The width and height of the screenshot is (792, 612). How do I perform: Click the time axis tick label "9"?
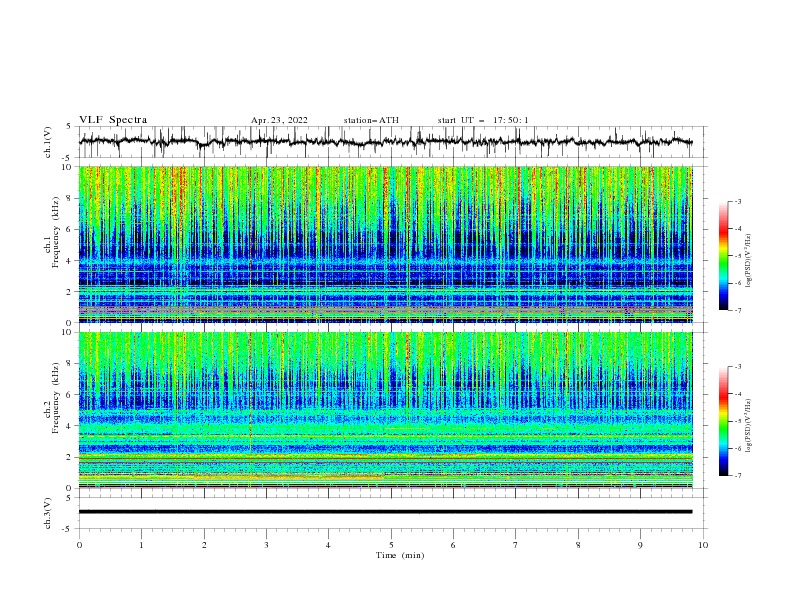(x=640, y=545)
